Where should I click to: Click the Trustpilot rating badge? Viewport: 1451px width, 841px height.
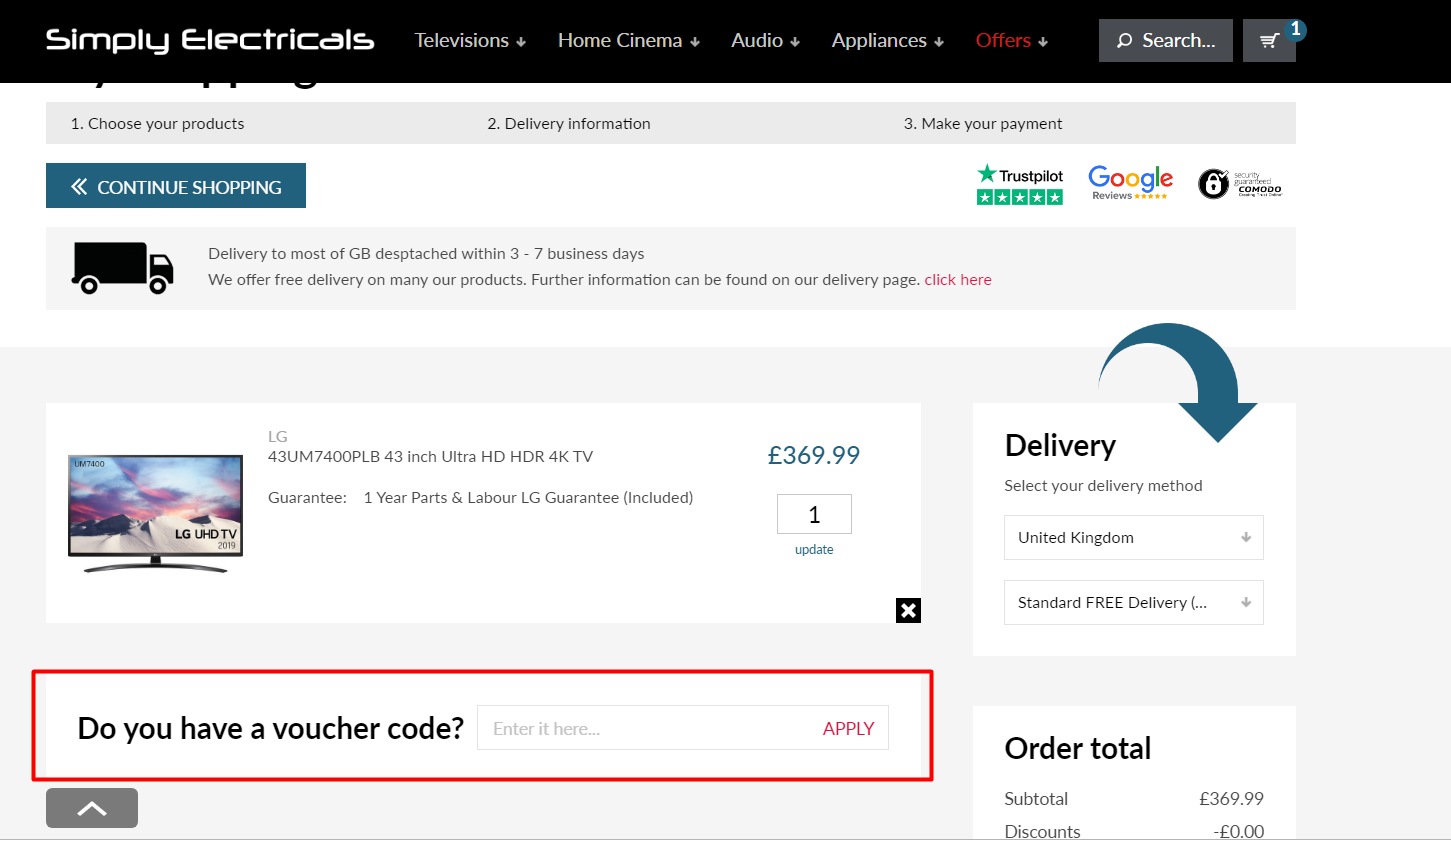pyautogui.click(x=1019, y=184)
